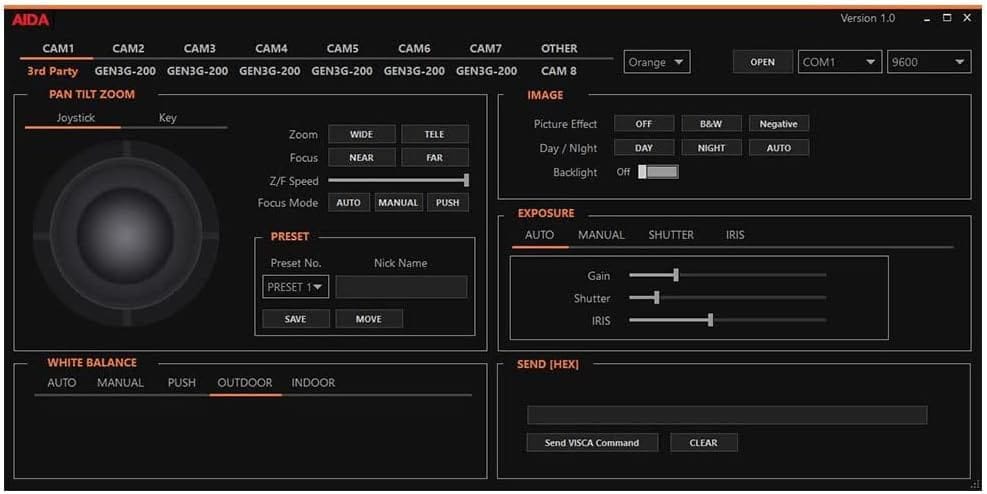Viewport: 987px width, 494px height.
Task: Set Picture Effect to B&W
Action: click(x=711, y=124)
